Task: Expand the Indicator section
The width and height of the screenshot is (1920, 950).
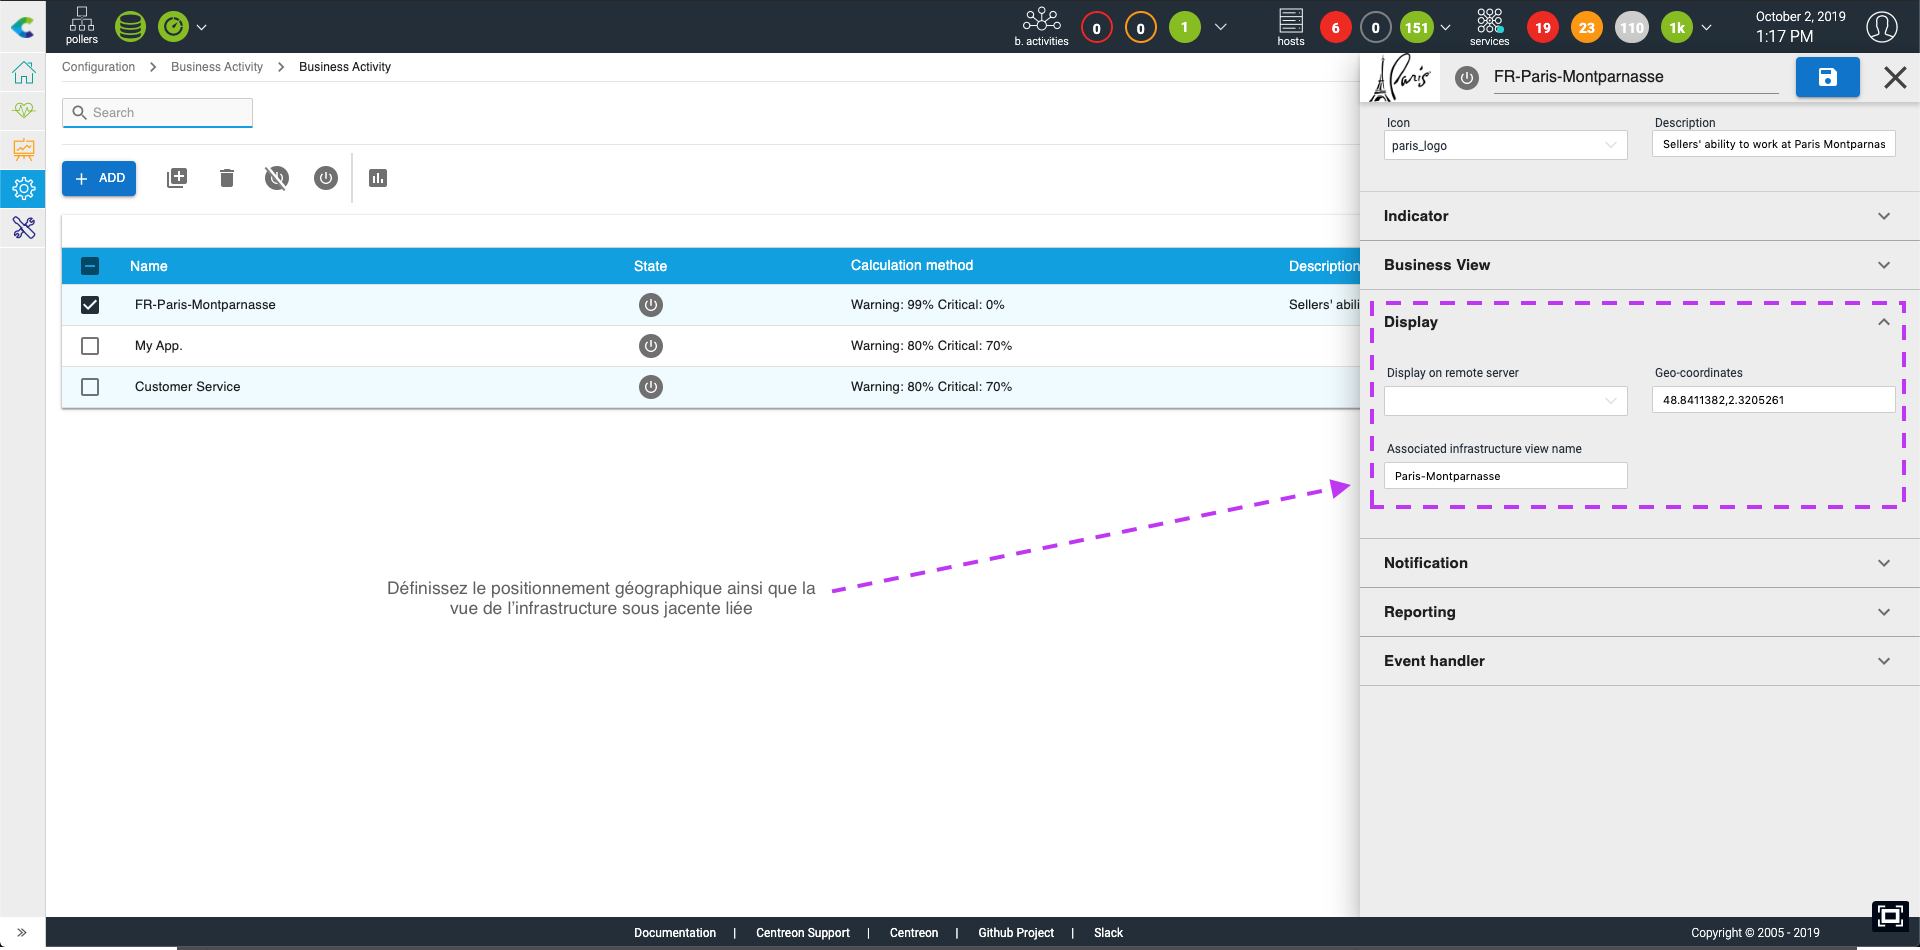Action: click(1638, 216)
